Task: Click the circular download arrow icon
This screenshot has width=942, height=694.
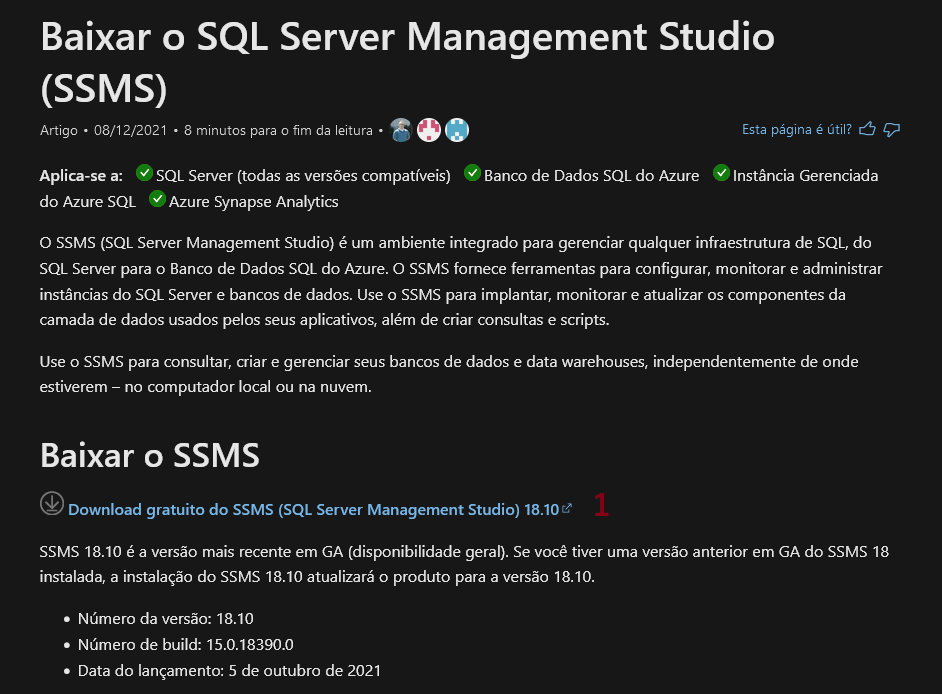Action: (x=52, y=504)
